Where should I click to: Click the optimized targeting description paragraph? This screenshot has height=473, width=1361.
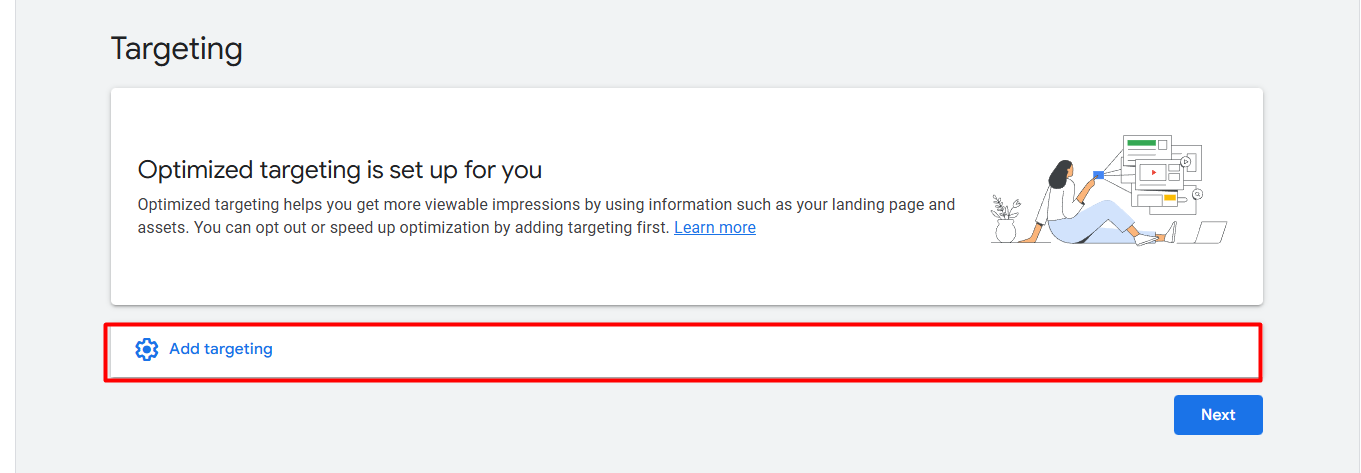pyautogui.click(x=546, y=215)
